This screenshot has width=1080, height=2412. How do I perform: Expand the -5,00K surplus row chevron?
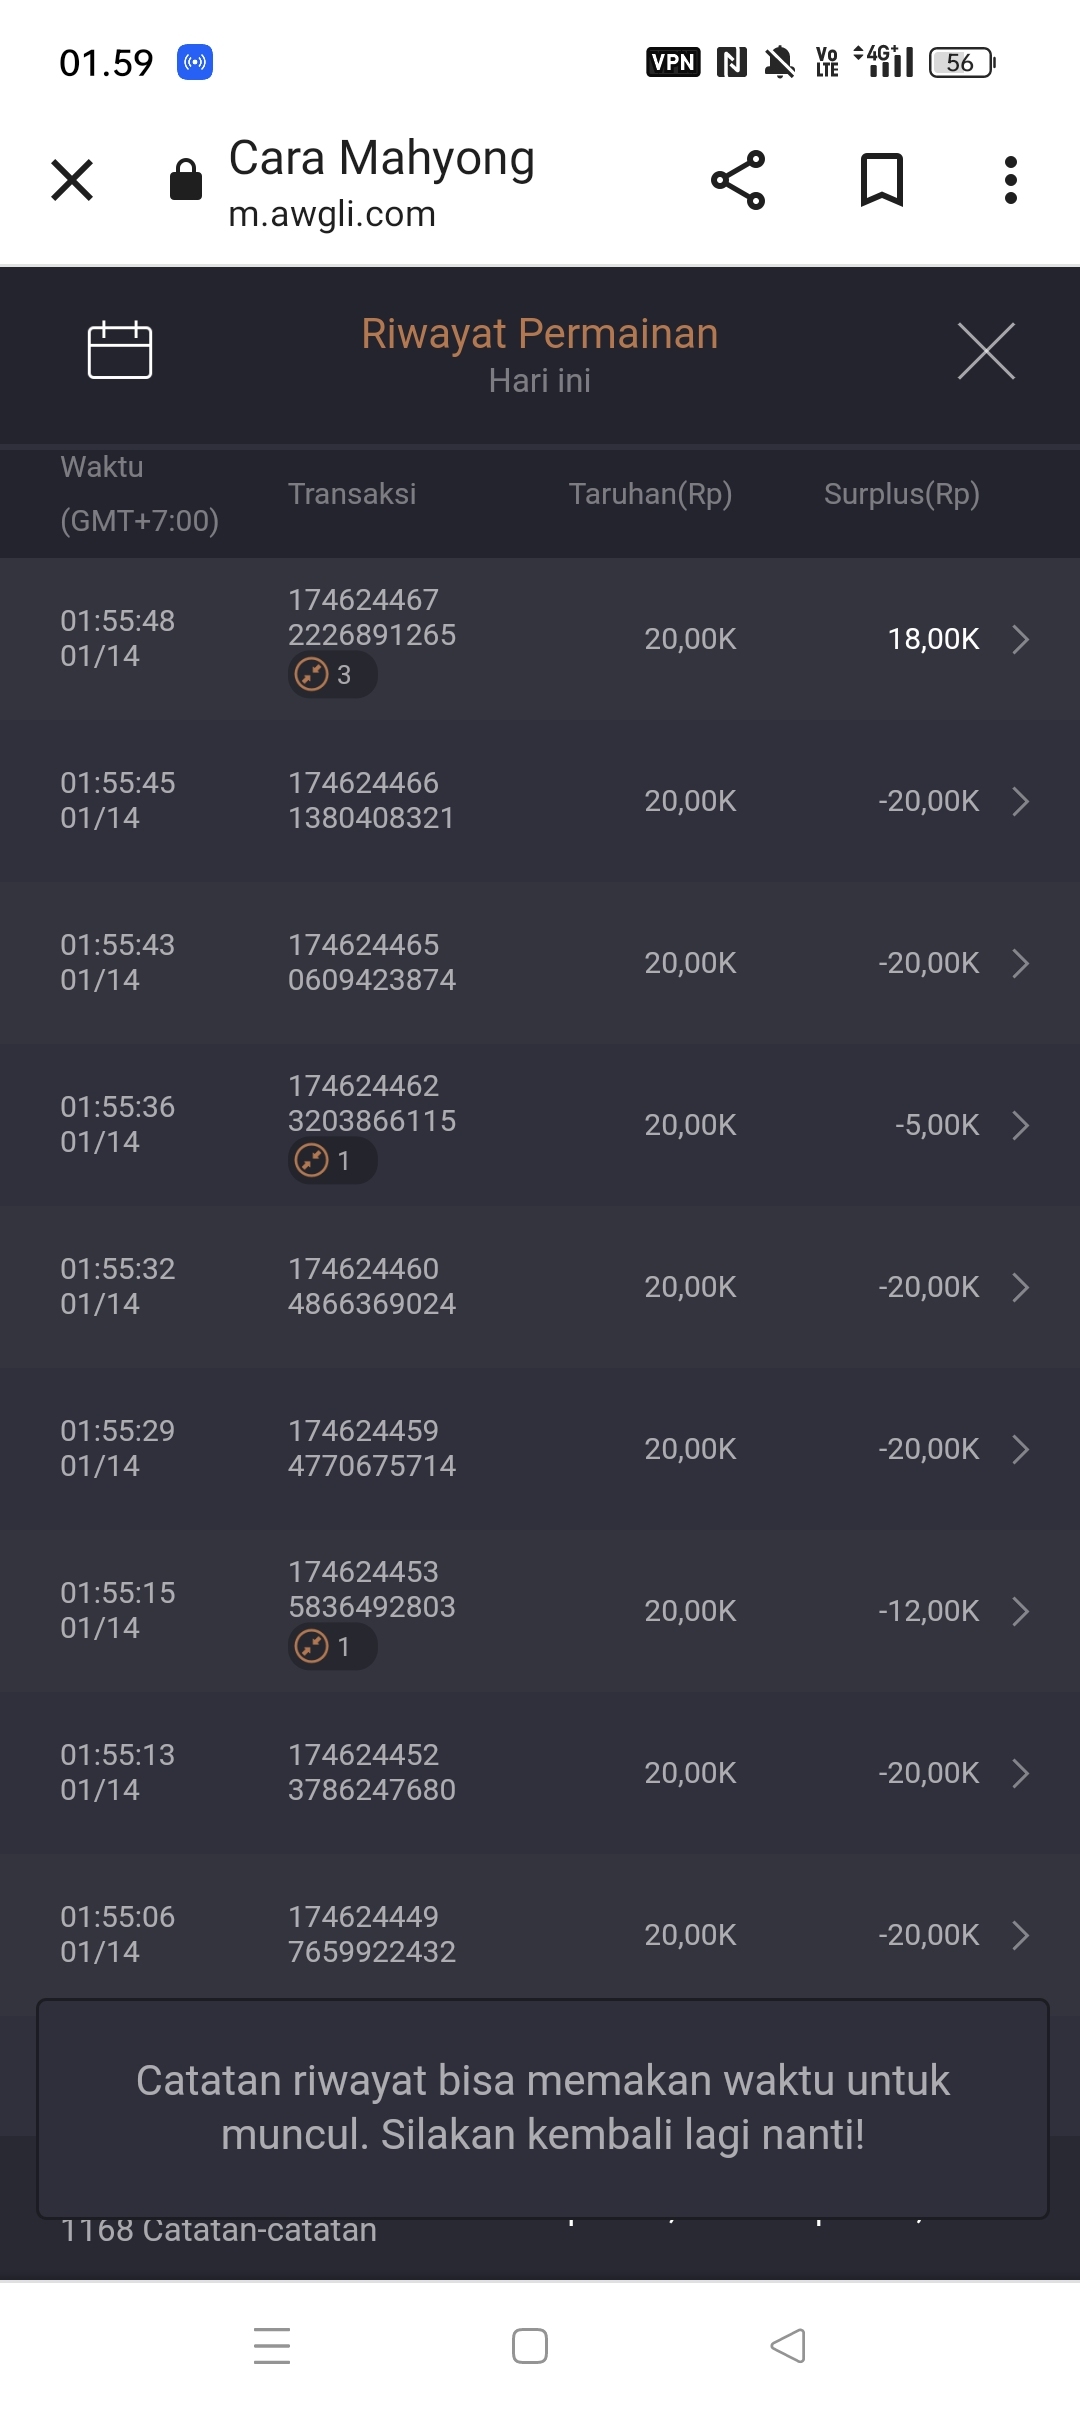(x=1020, y=1125)
